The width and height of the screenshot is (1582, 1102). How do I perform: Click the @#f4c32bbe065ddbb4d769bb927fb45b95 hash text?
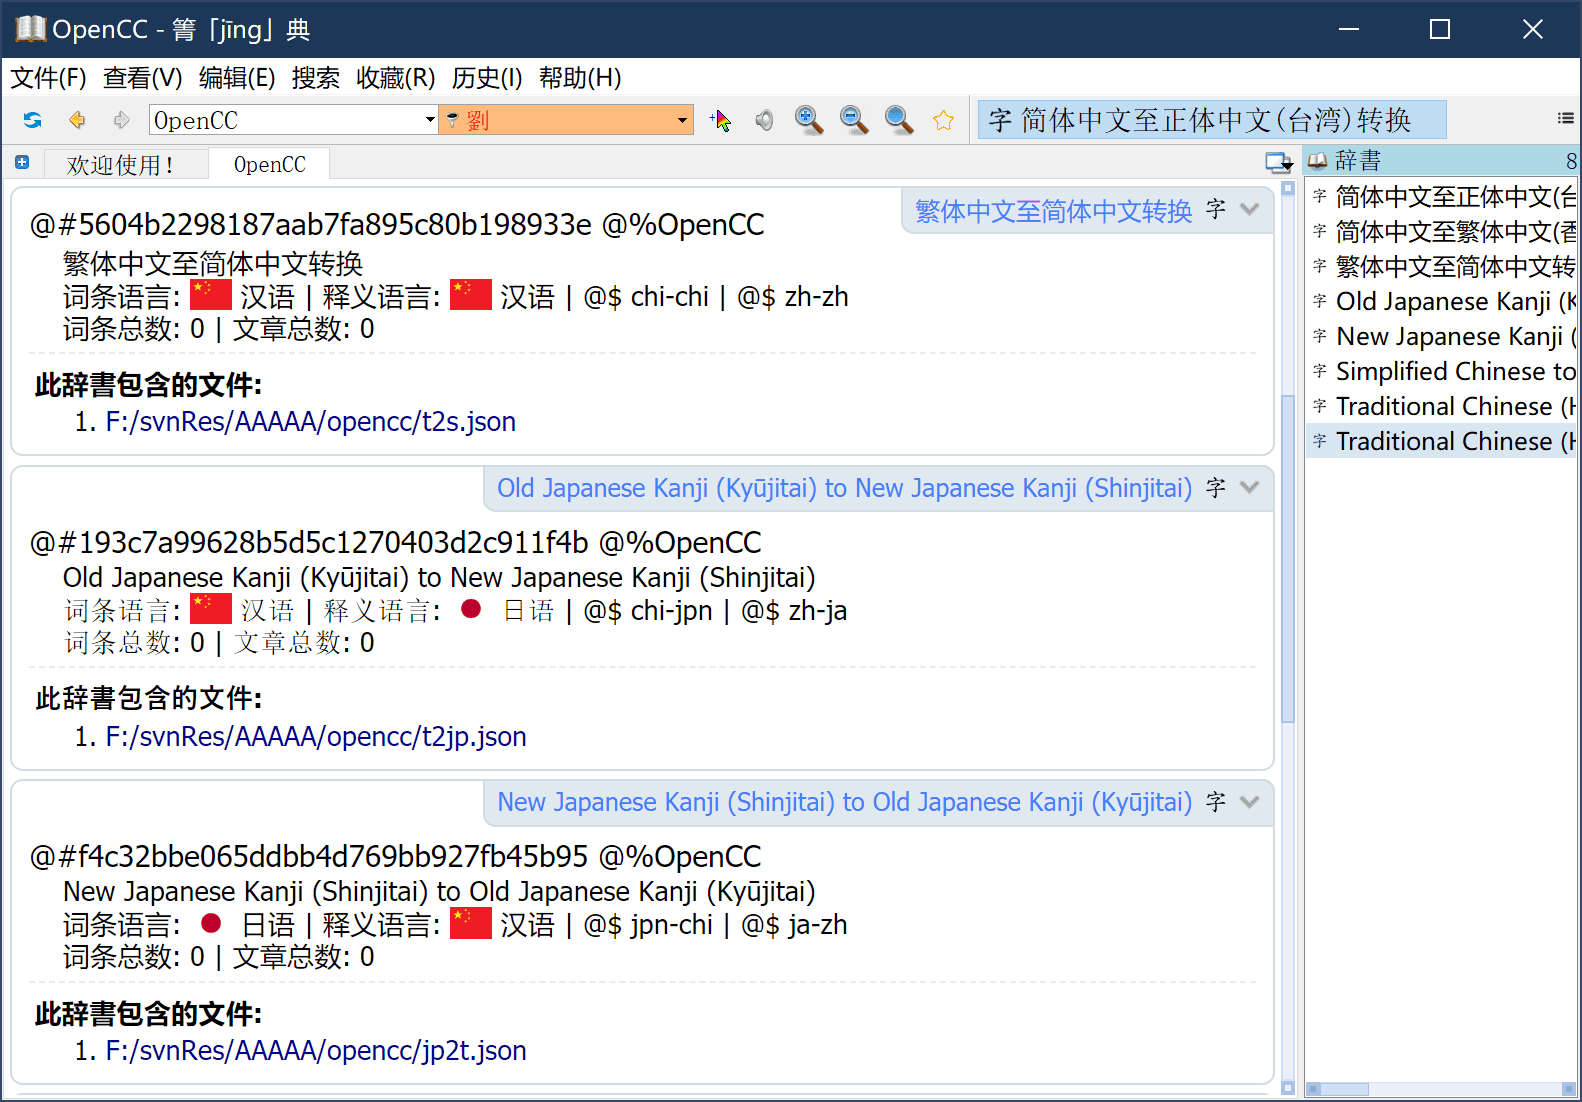310,857
